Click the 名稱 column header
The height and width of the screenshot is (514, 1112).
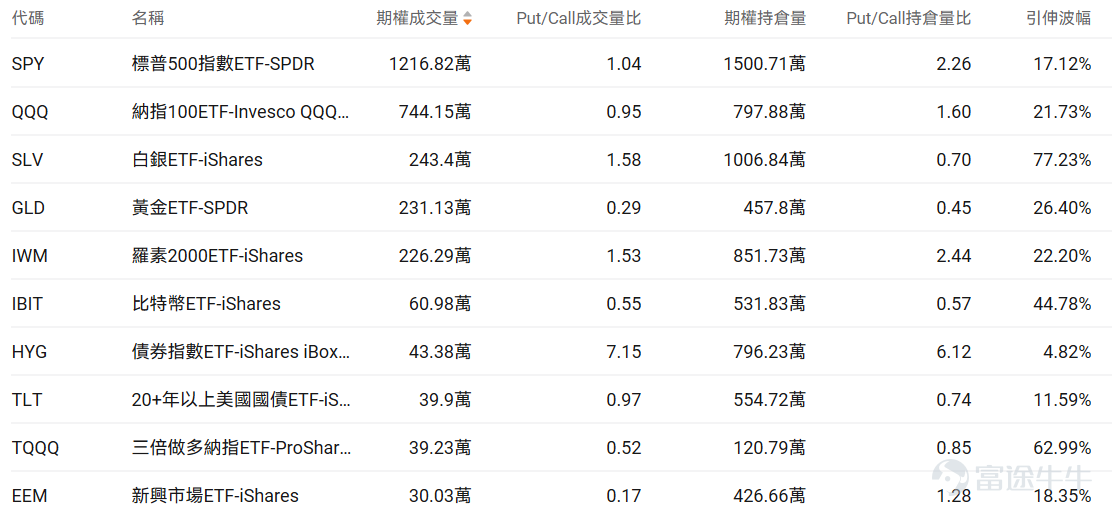pyautogui.click(x=148, y=18)
